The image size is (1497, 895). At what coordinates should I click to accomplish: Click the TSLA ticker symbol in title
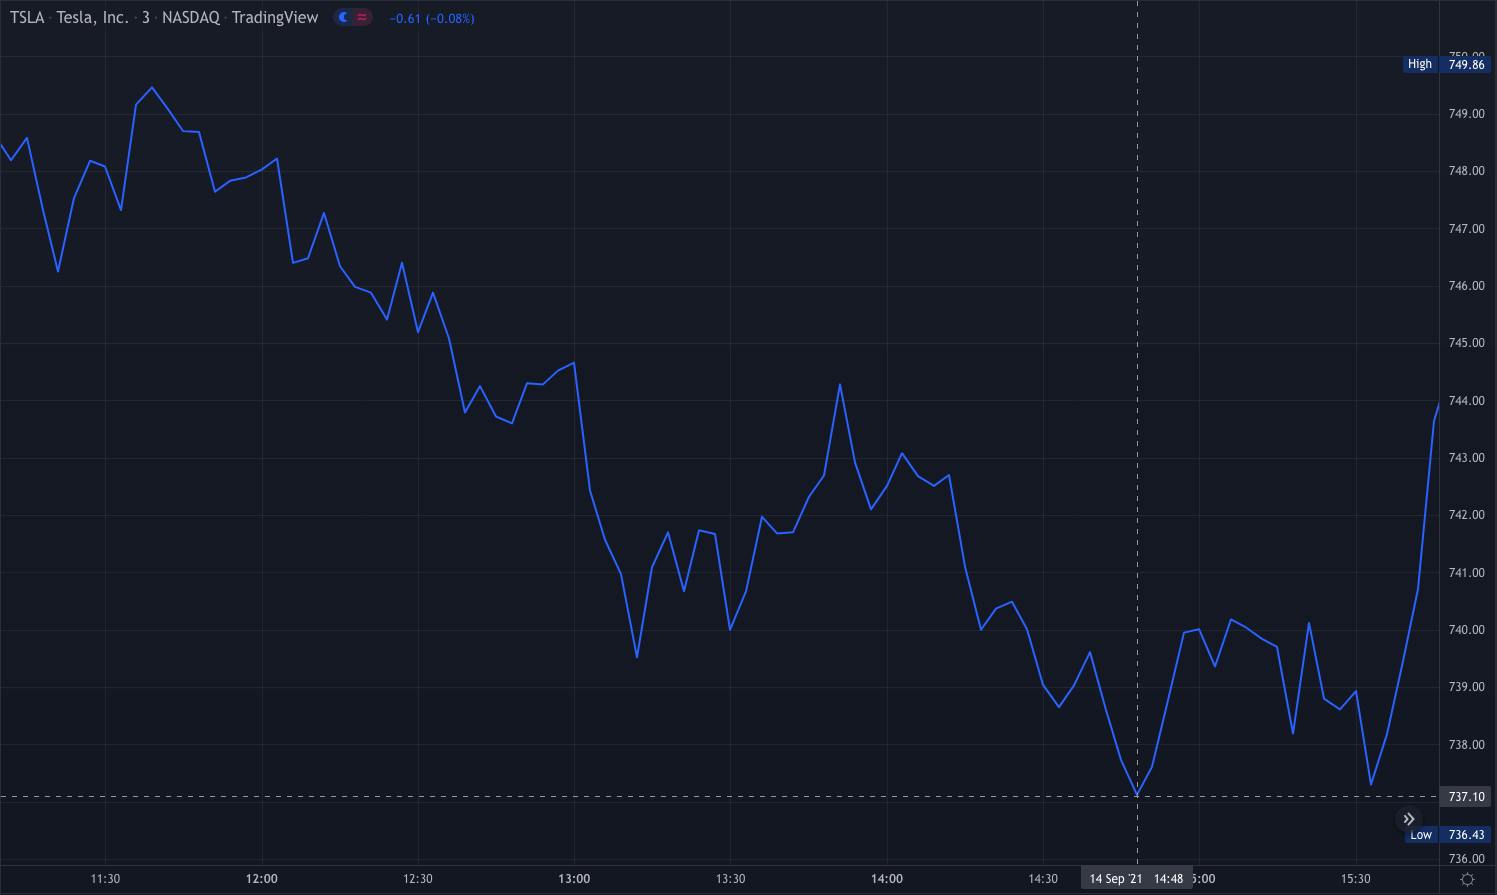(x=27, y=18)
